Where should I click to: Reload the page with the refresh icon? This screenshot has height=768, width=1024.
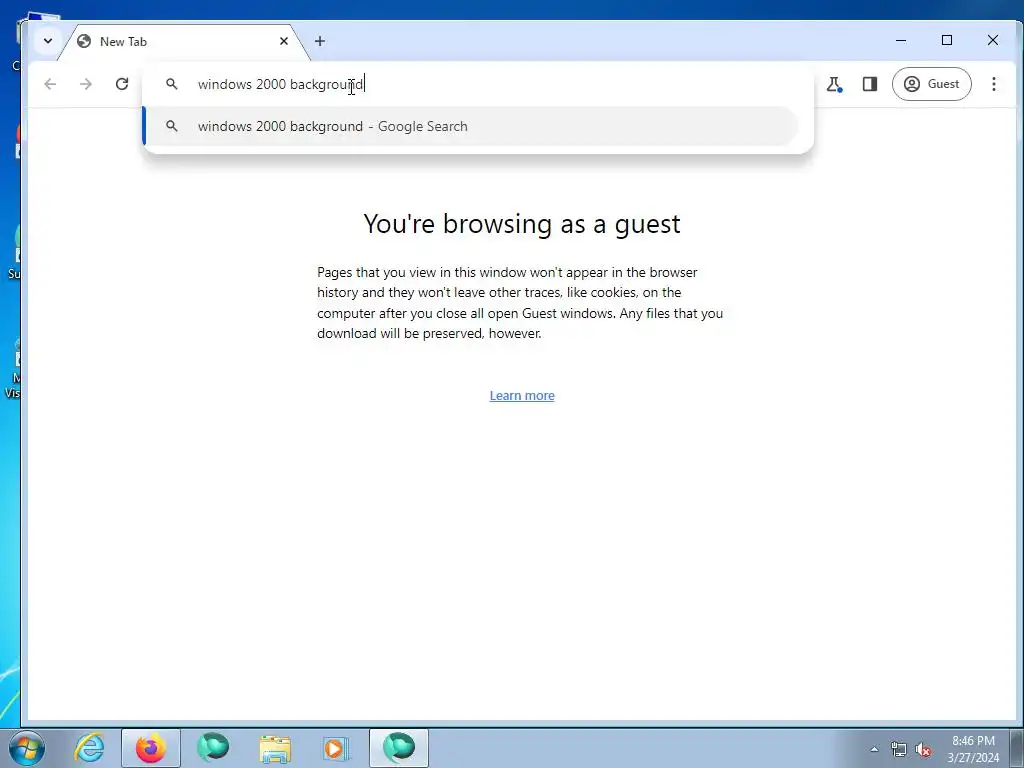click(x=121, y=84)
